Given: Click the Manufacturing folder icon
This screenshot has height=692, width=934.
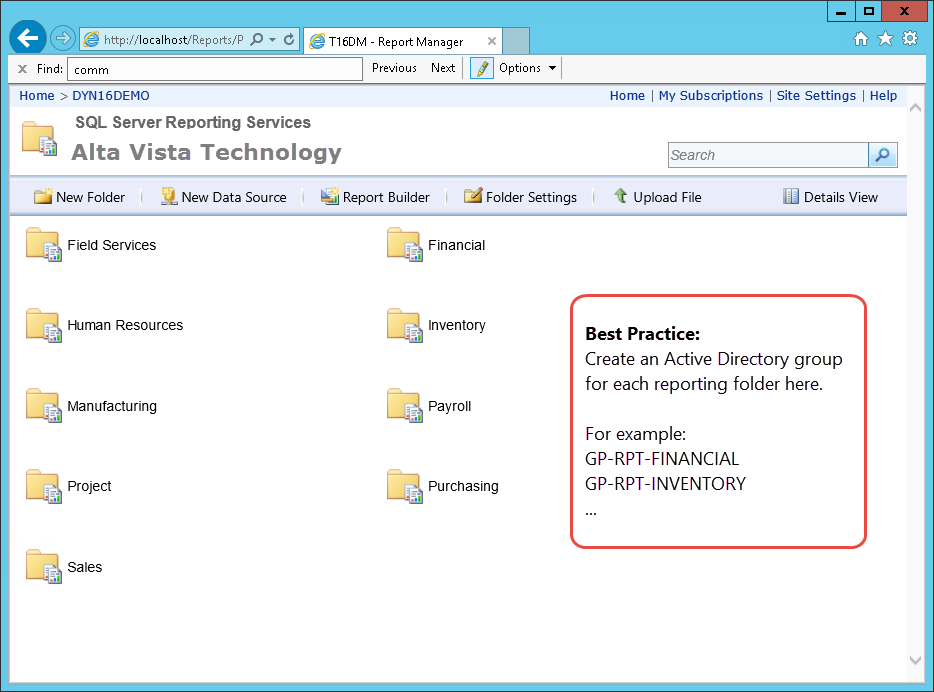Looking at the screenshot, I should [43, 406].
